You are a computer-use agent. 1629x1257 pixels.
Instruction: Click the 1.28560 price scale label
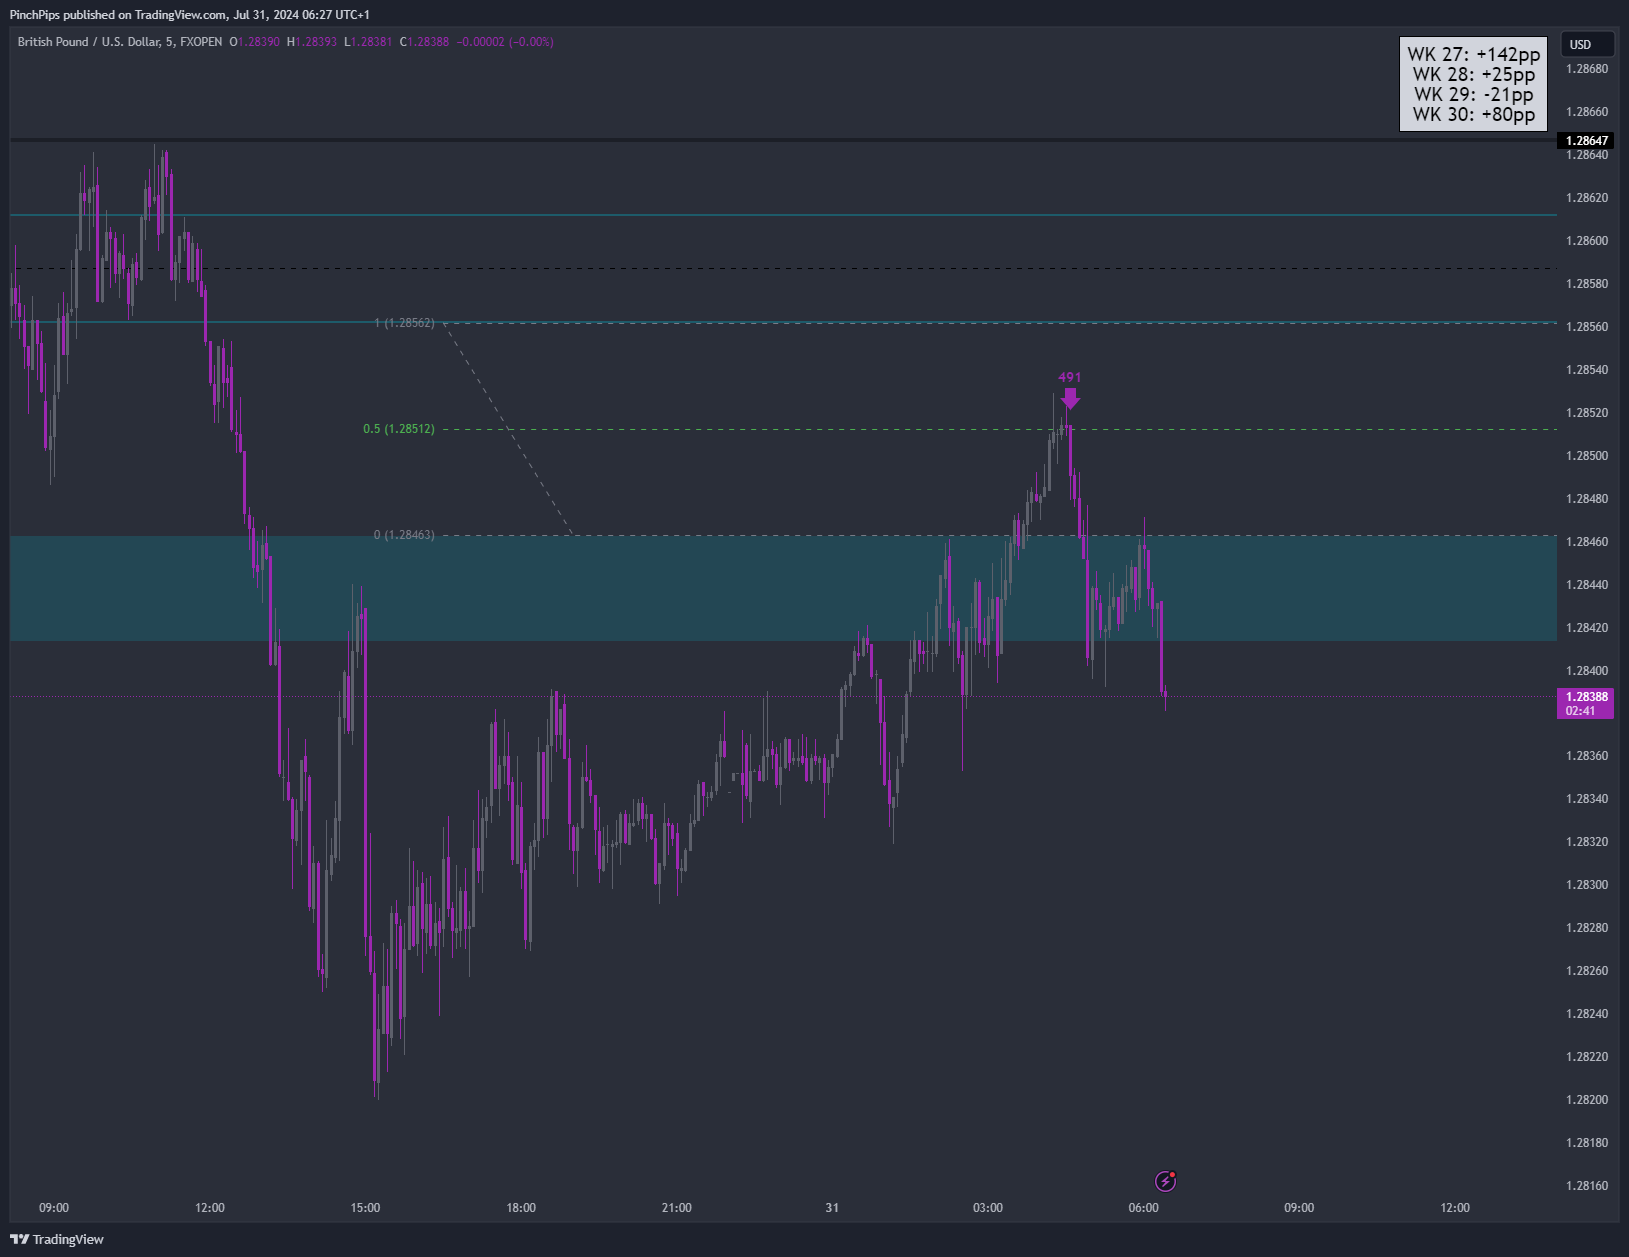click(x=1587, y=327)
